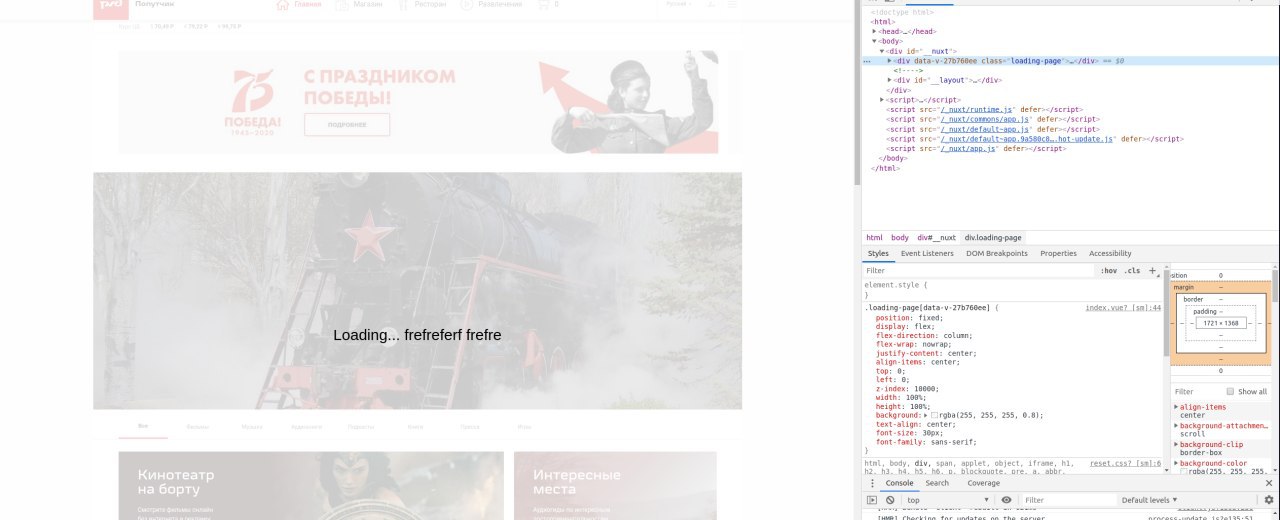1280x520 pixels.
Task: Open the hot-update.js script link
Action: (1027, 139)
